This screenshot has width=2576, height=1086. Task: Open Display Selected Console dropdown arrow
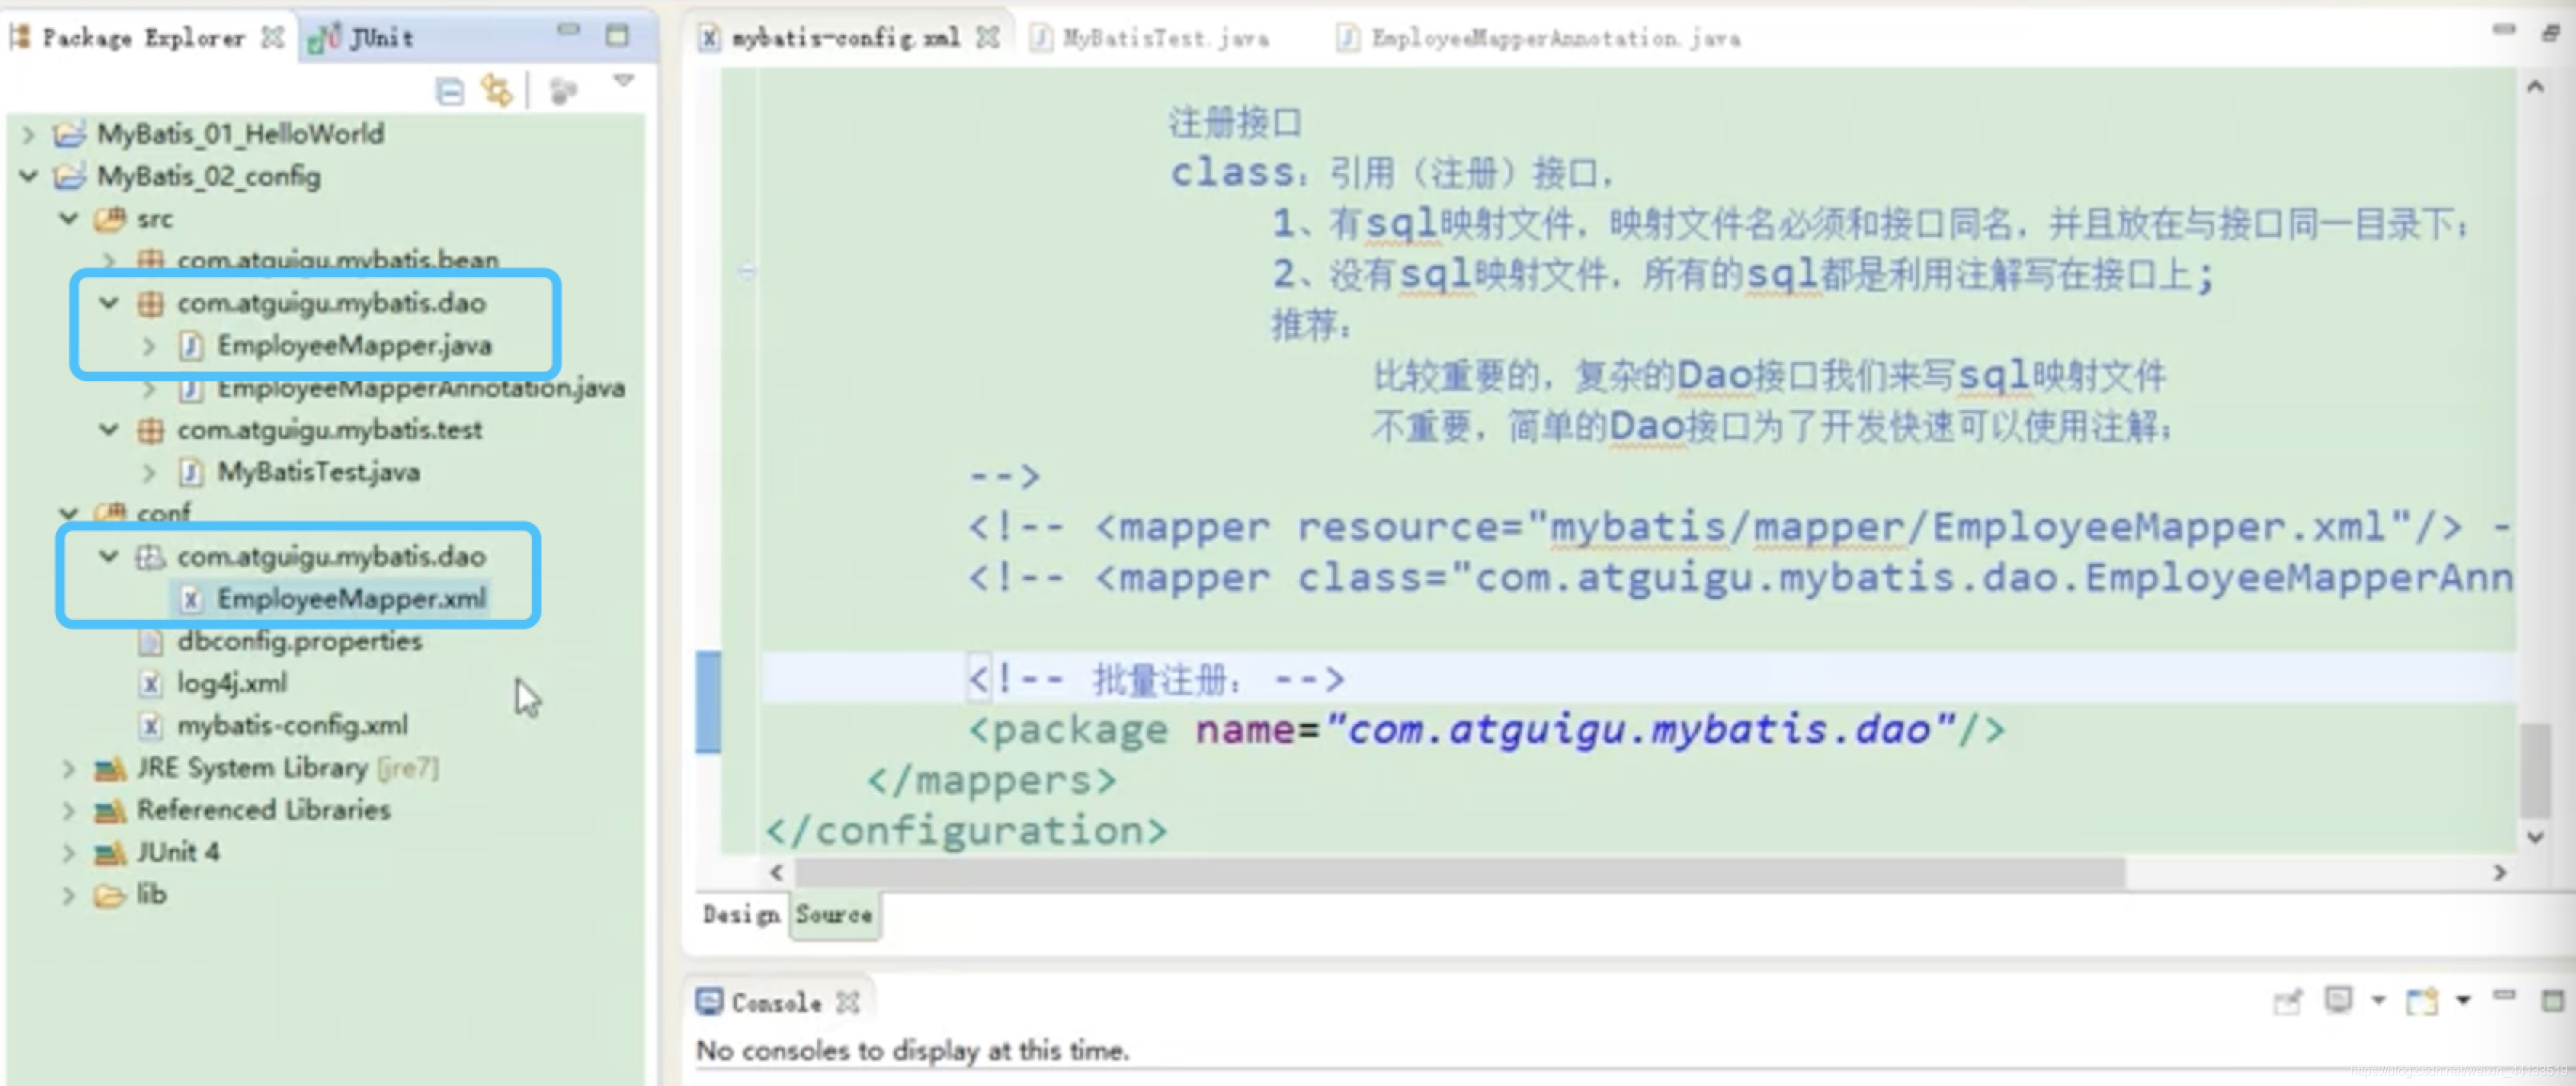[x=2379, y=999]
